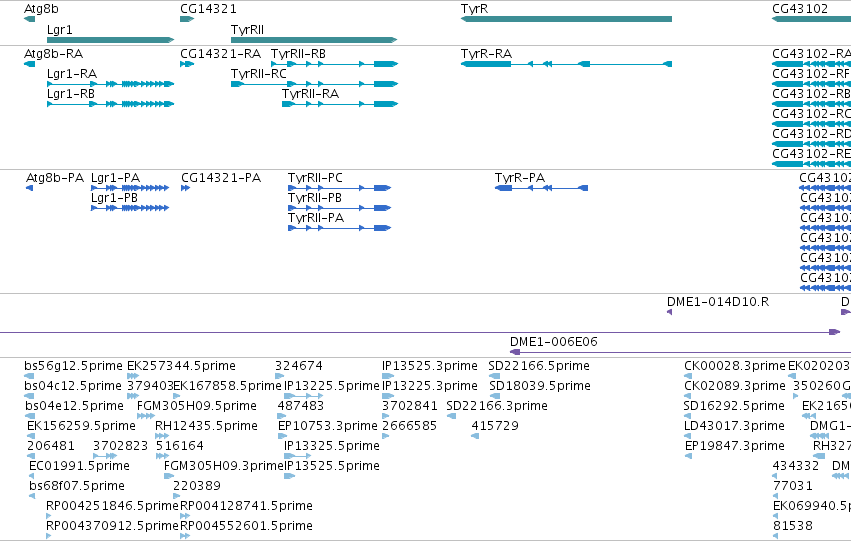851x541 pixels.
Task: Click the TyrR-RA transcript label
Action: tap(486, 54)
